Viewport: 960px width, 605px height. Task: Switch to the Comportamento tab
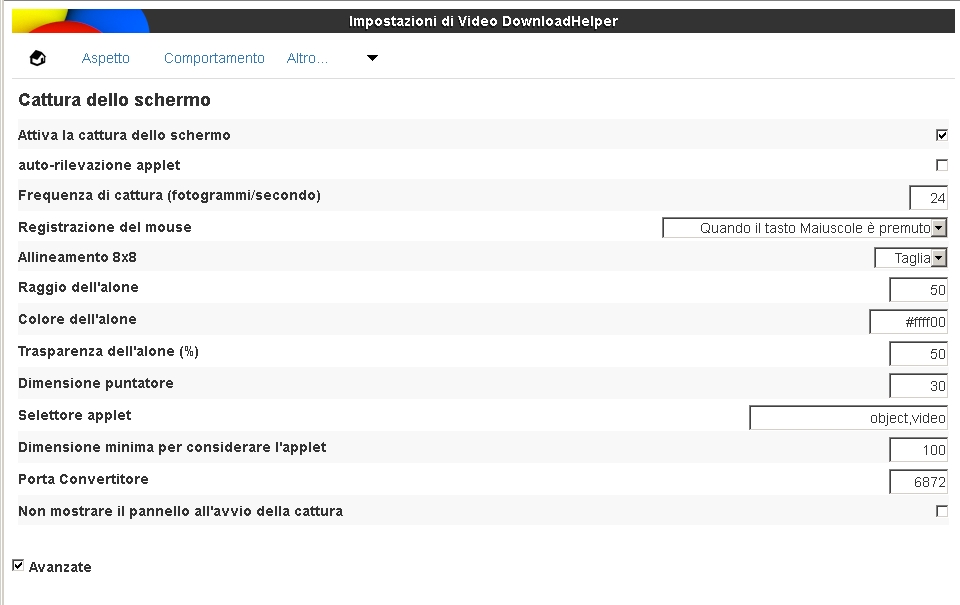coord(214,58)
